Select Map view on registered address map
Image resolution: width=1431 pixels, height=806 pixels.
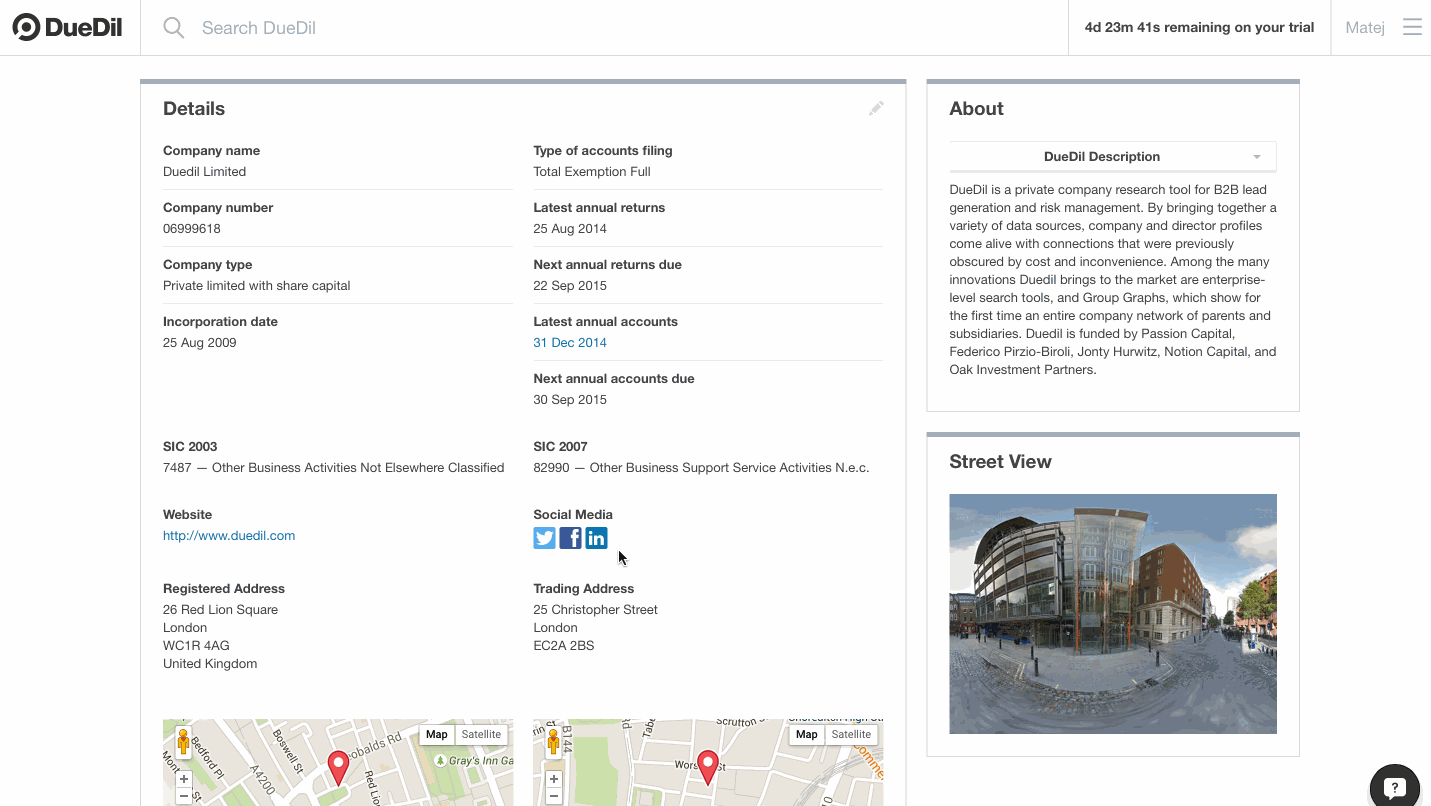click(x=437, y=735)
